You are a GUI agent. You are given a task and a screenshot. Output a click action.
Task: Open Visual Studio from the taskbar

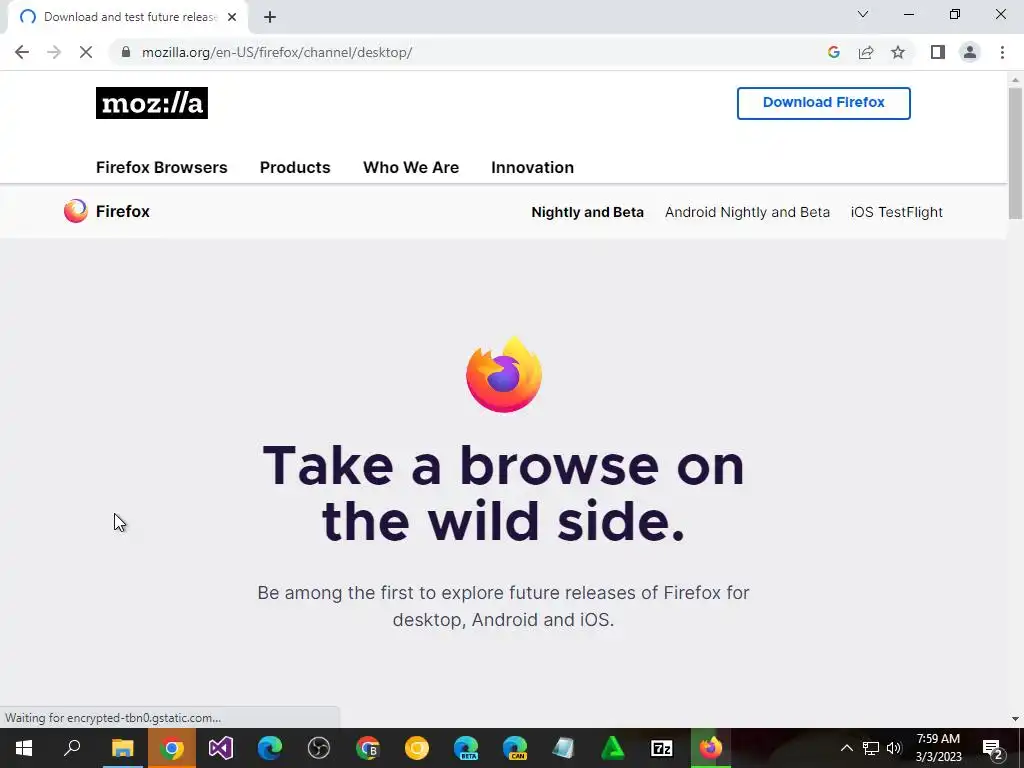(x=221, y=748)
